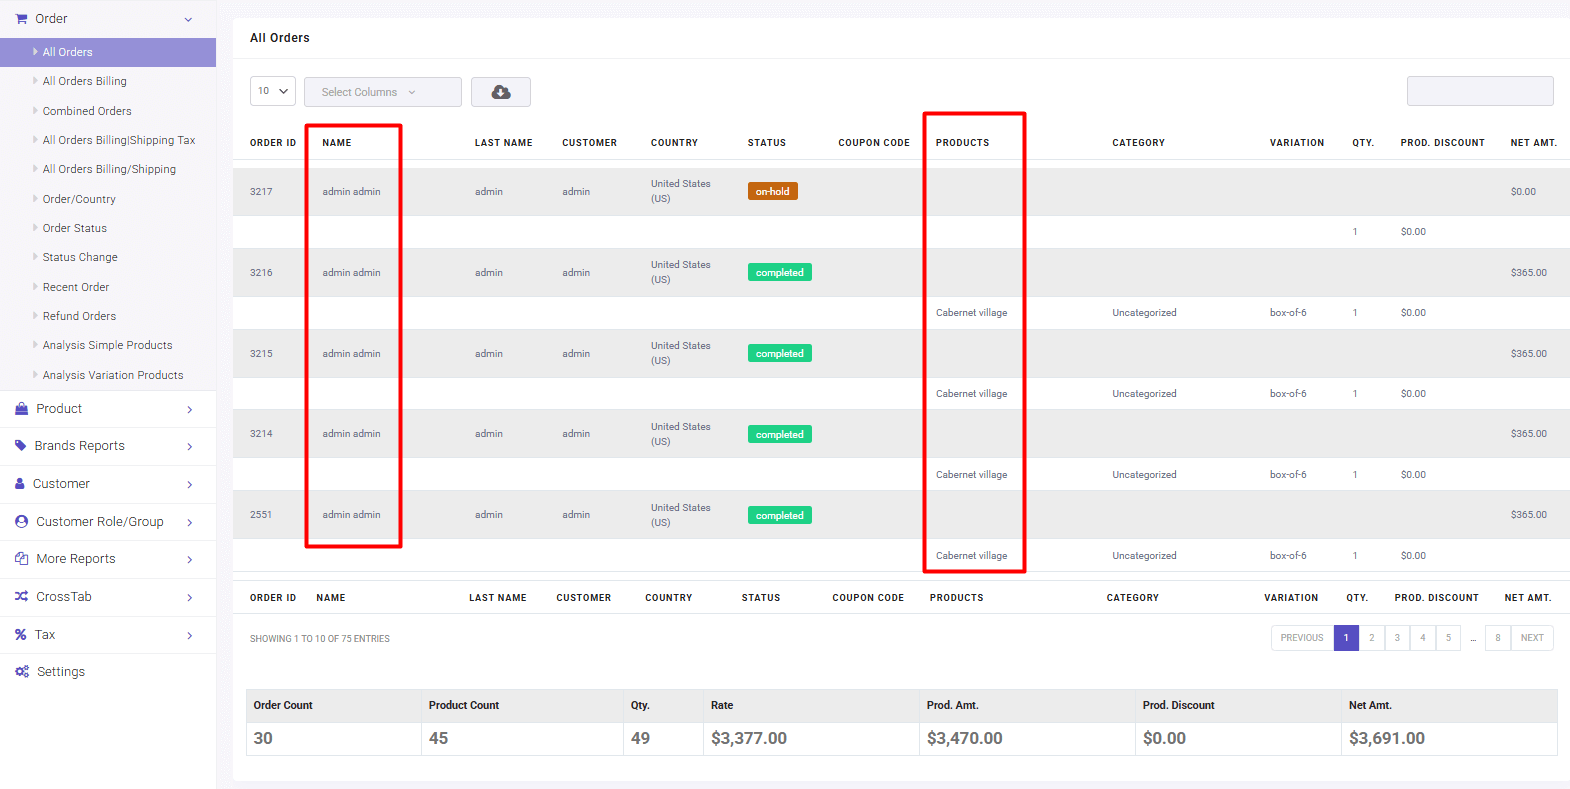1570x789 pixels.
Task: Select Analysis Variation Products item
Action: (113, 375)
